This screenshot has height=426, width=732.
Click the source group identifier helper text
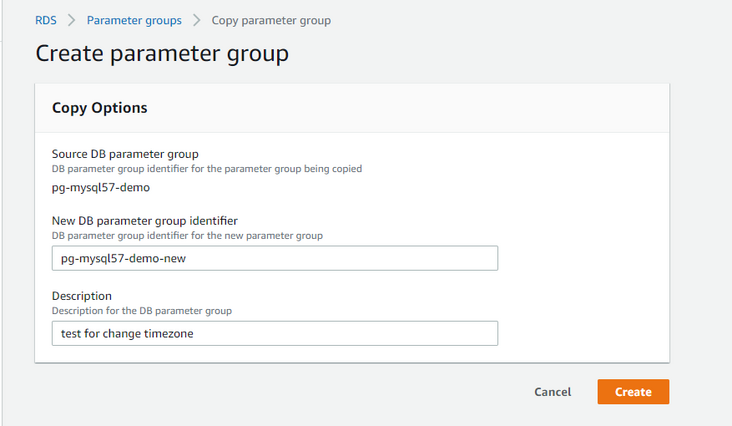(x=206, y=169)
